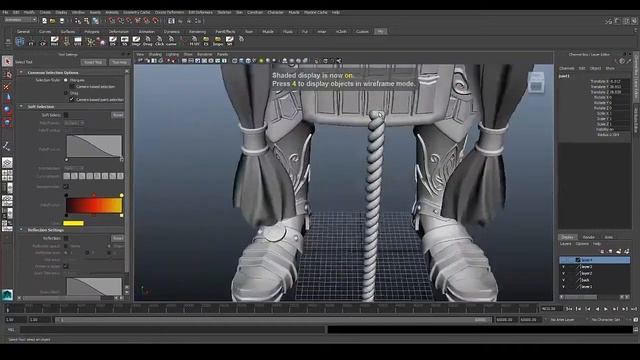This screenshot has height=360, width=640.
Task: Click Reset button beside Soft Select
Action: click(118, 115)
